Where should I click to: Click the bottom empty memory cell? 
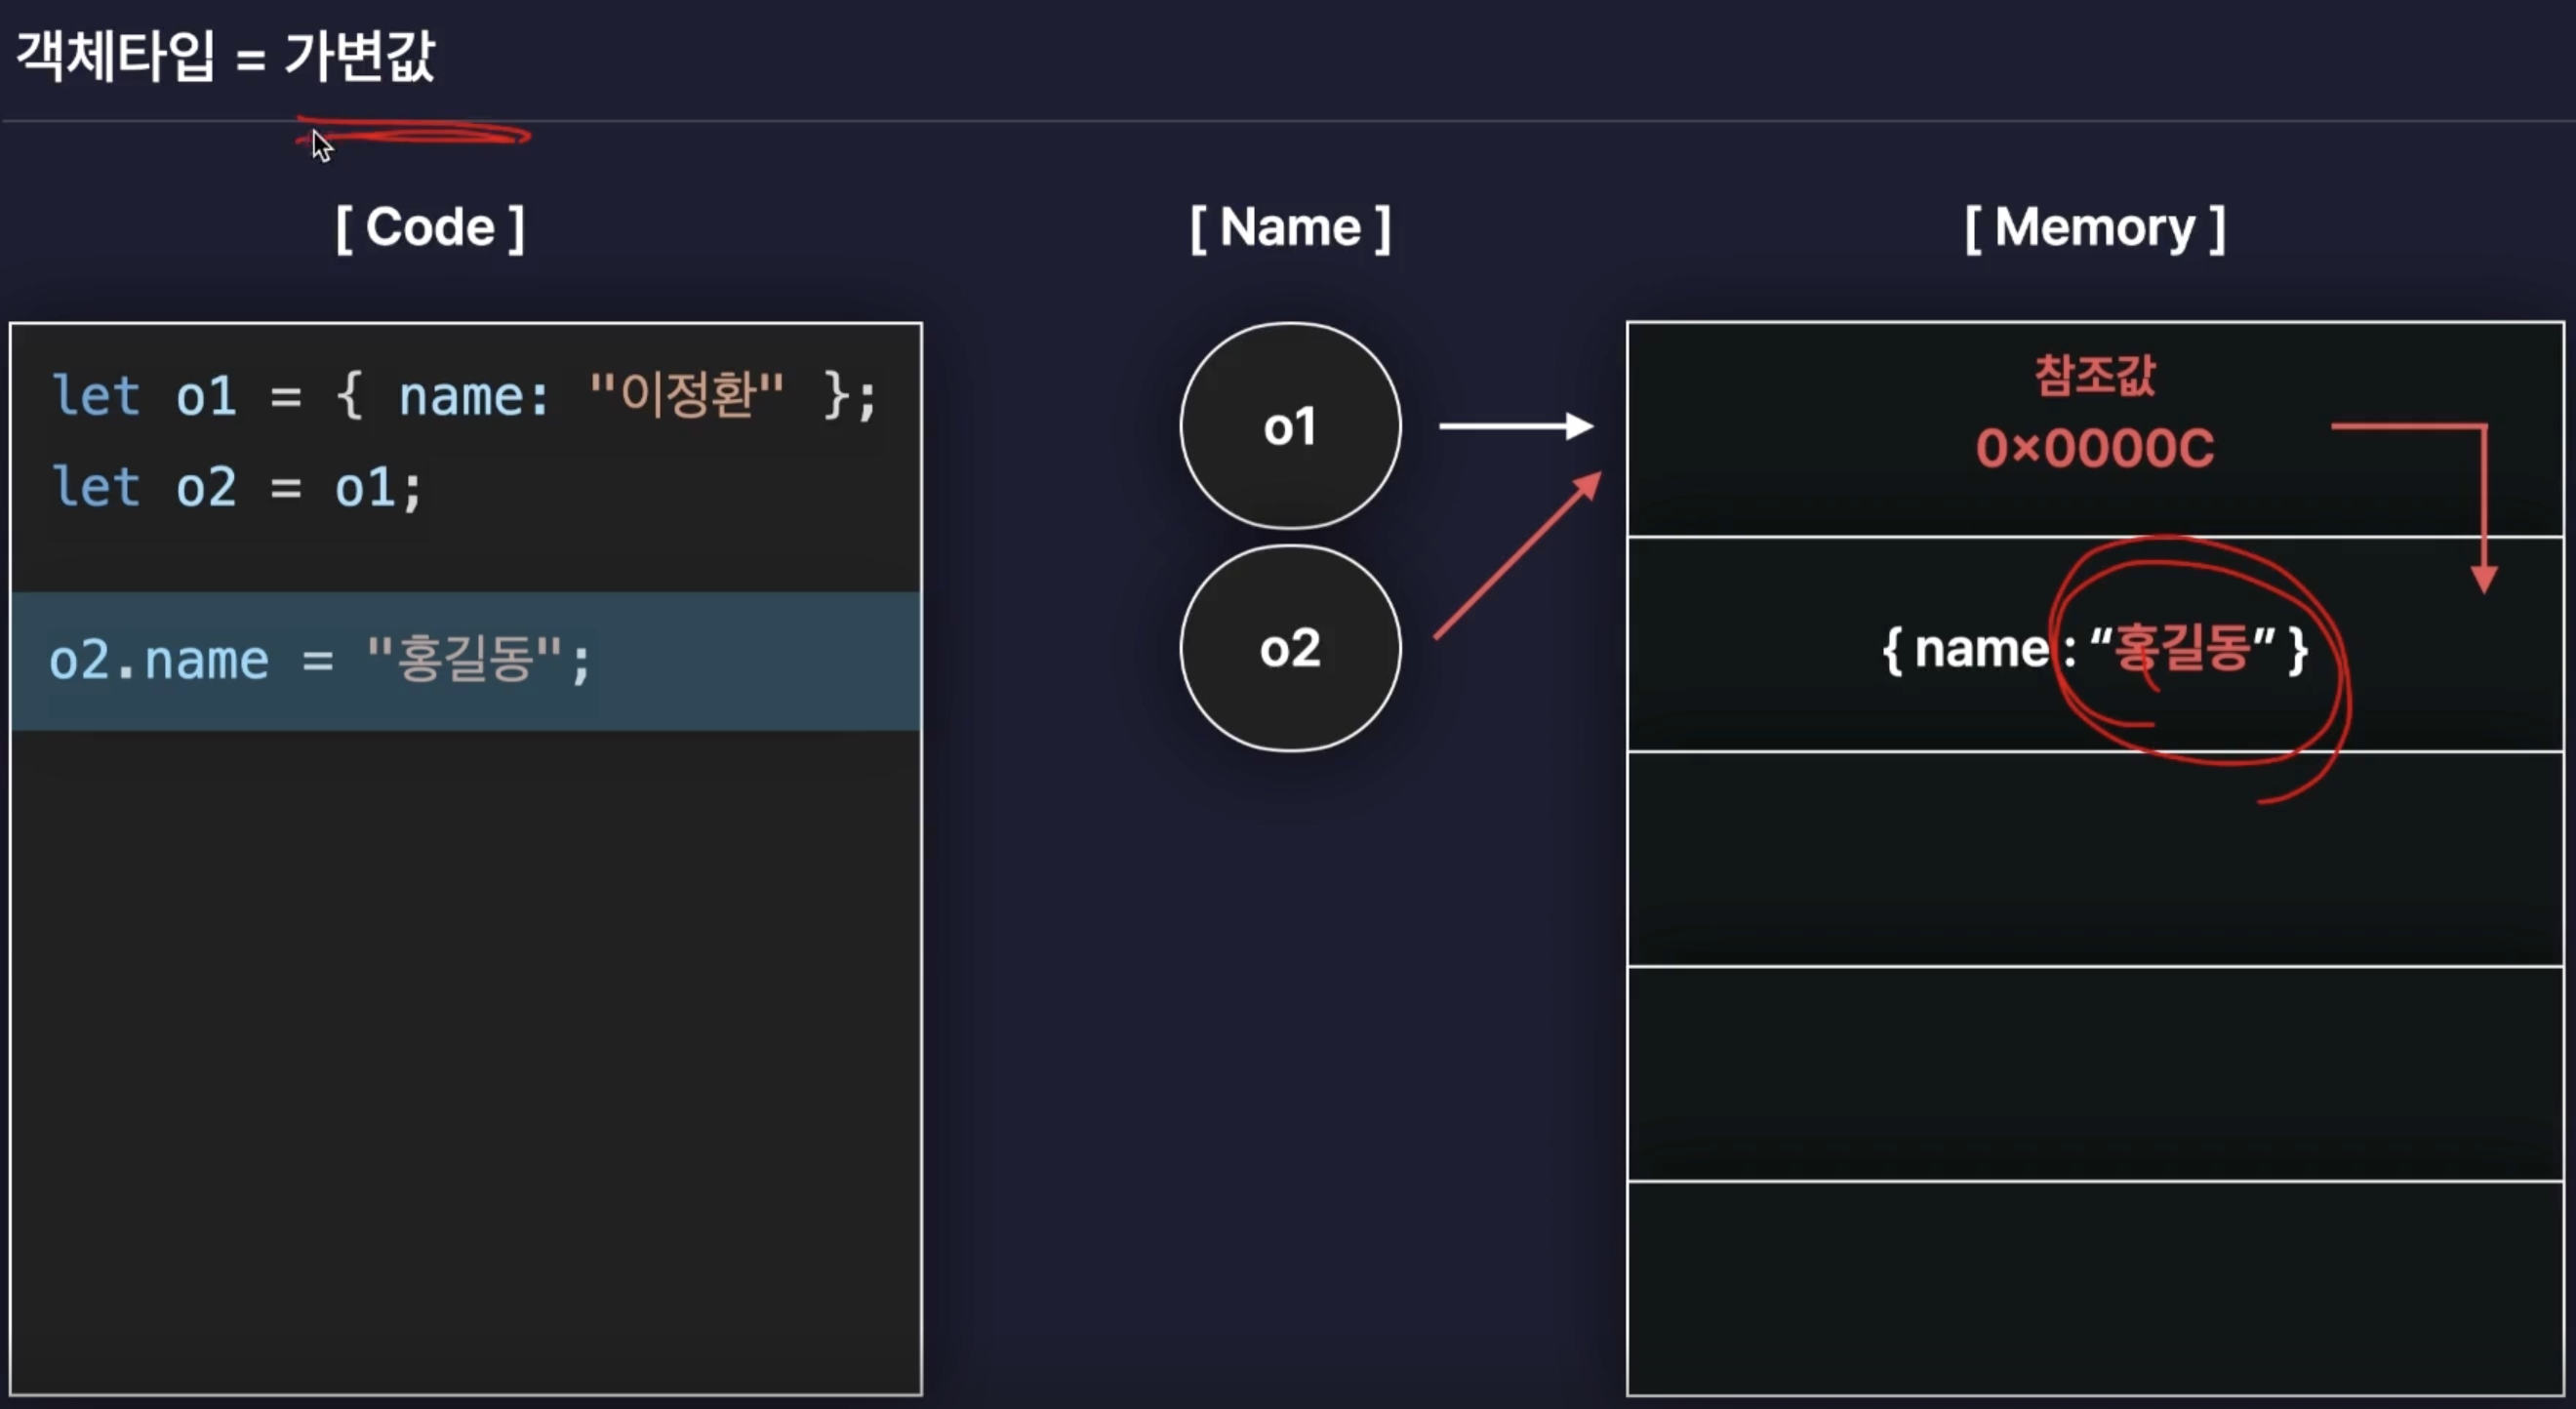(2094, 1288)
